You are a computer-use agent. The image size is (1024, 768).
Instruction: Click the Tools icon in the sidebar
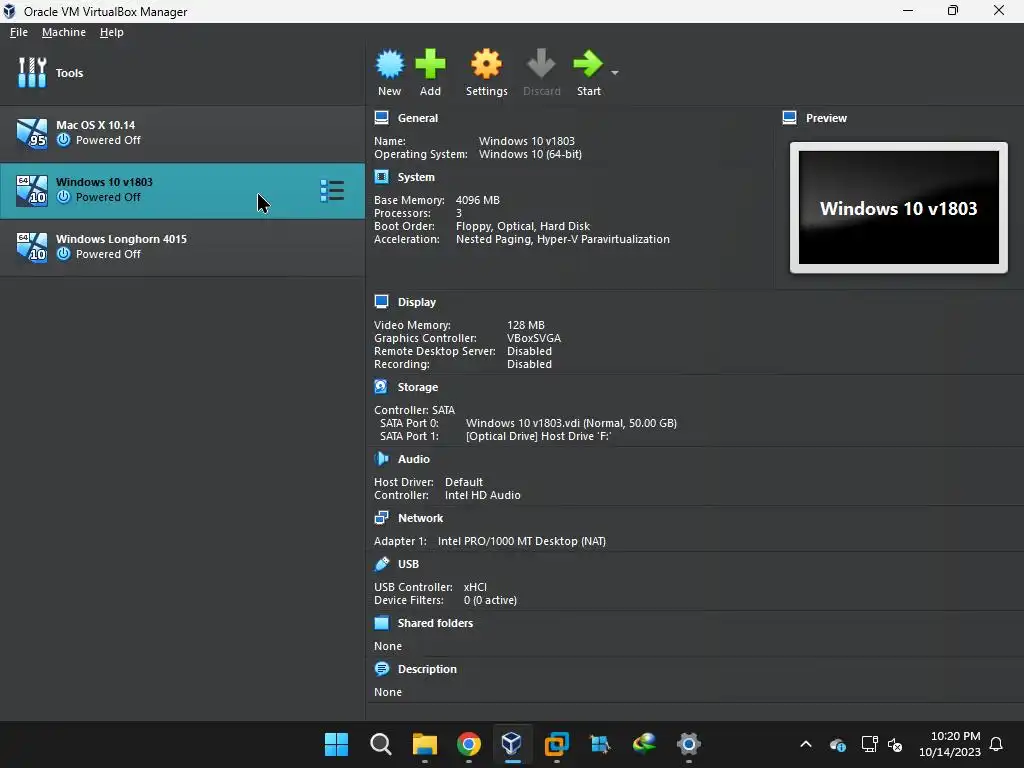pyautogui.click(x=32, y=72)
